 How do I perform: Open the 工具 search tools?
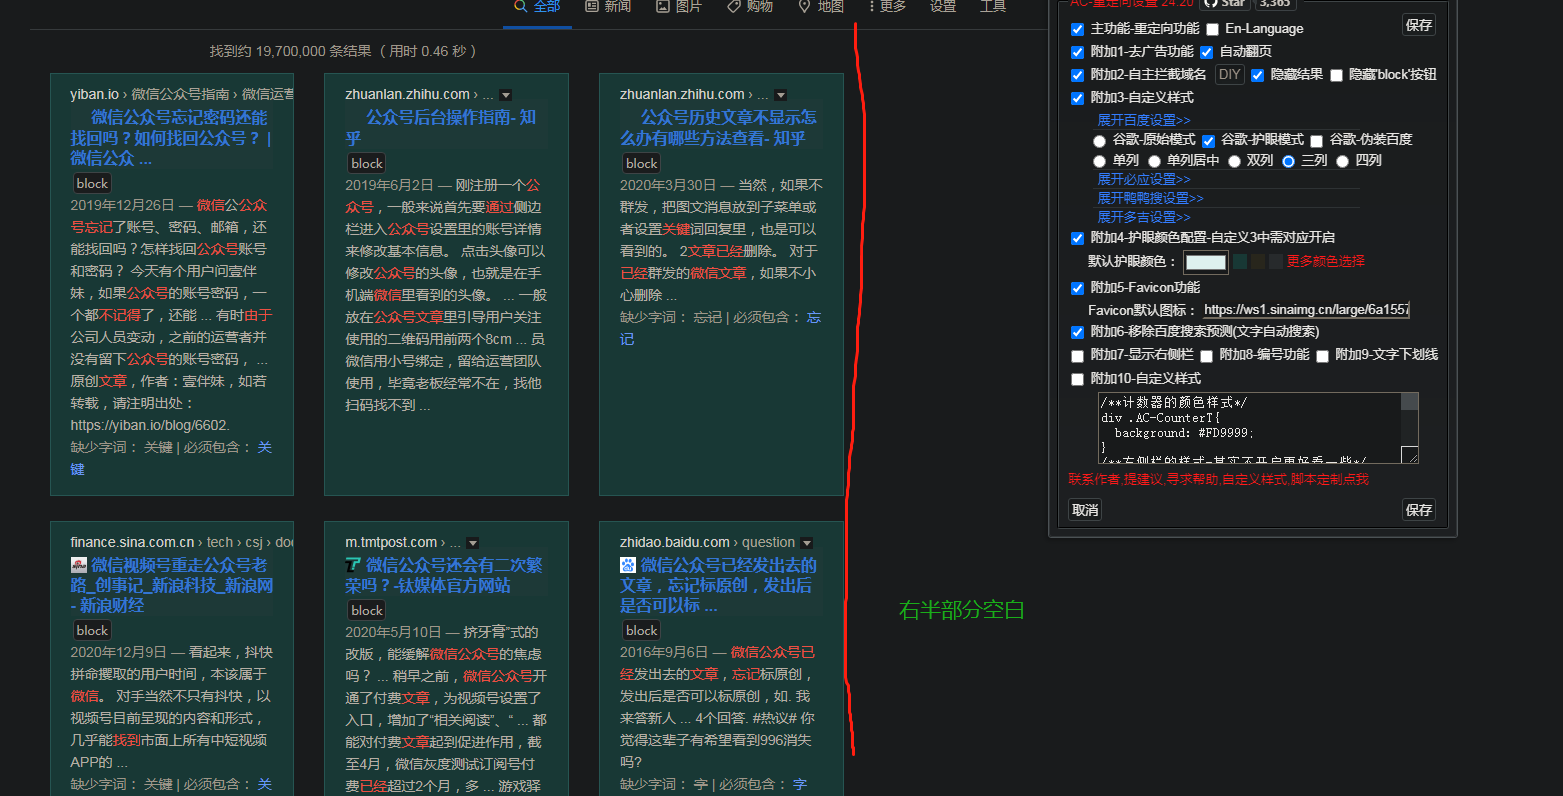click(x=993, y=6)
